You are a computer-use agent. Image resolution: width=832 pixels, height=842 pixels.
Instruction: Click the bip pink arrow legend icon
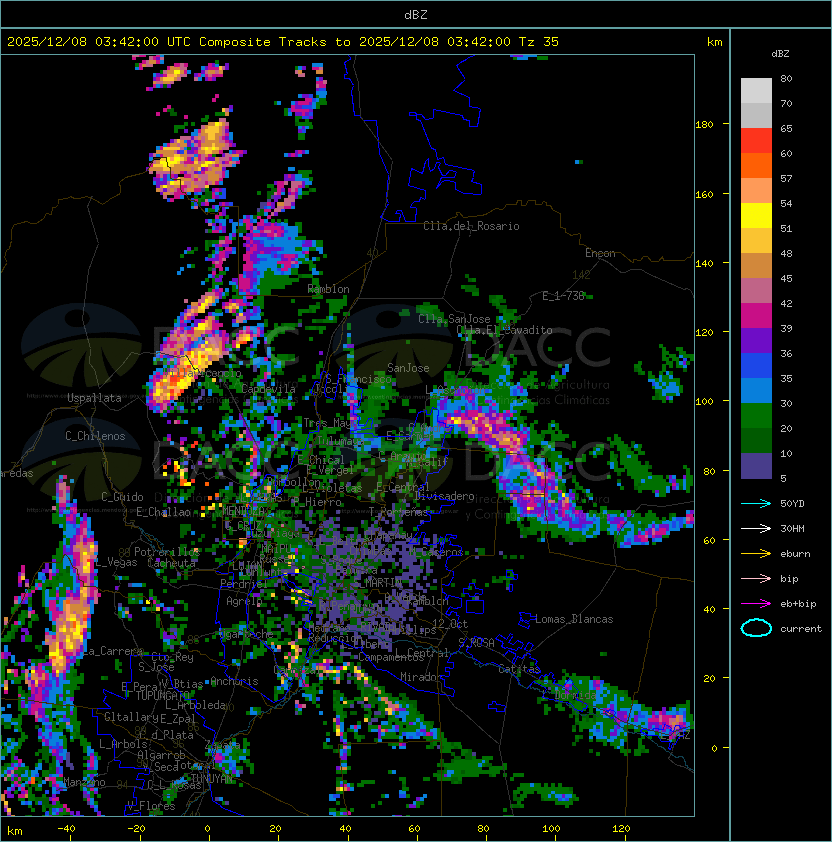coord(756,578)
